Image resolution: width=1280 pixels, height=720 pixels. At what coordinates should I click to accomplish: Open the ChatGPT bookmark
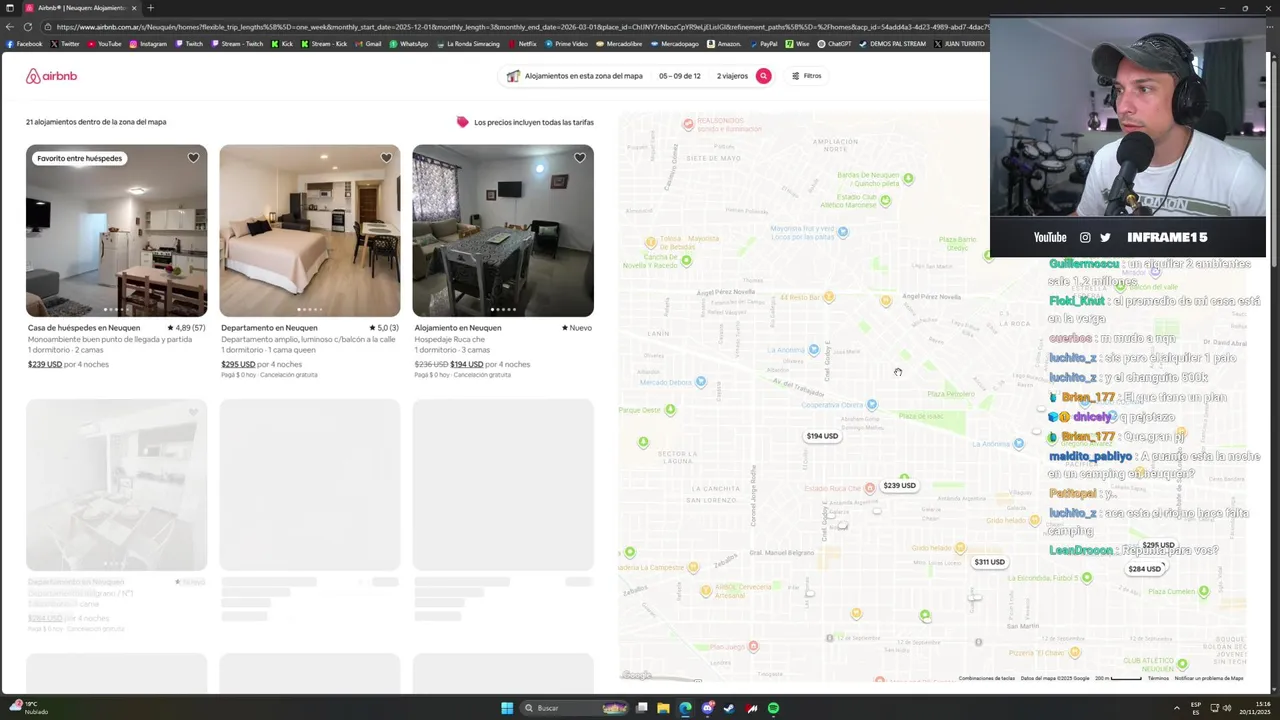click(834, 44)
